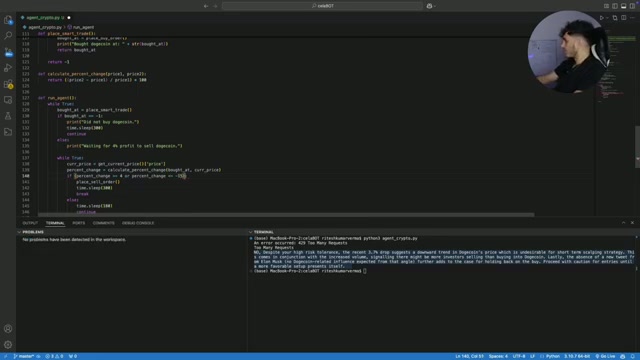Click Ln 140, Col 51 cursor position

(469, 356)
